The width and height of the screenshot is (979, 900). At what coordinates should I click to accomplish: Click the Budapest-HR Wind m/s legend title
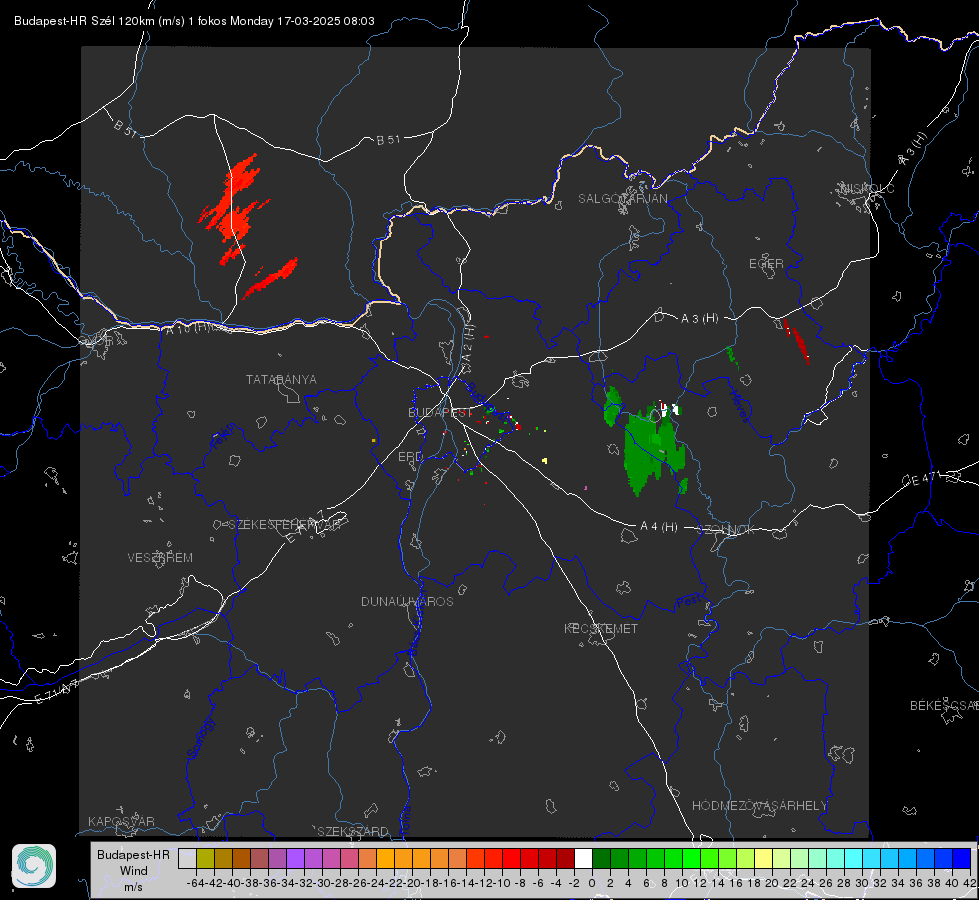[x=133, y=870]
